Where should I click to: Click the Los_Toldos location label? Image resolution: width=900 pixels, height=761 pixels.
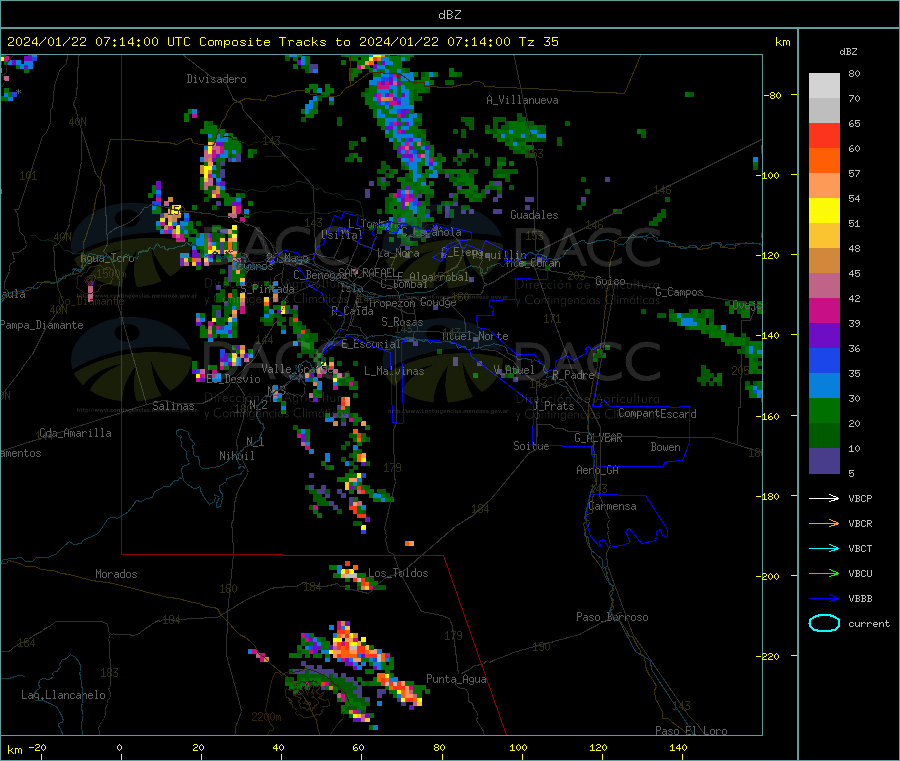(398, 573)
